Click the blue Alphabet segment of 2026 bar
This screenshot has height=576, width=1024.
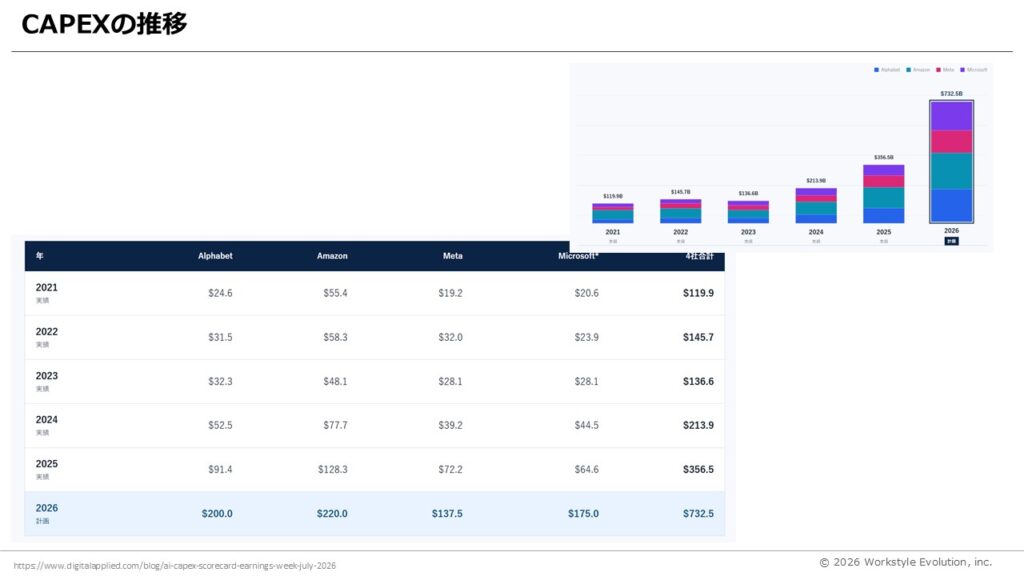tap(952, 206)
